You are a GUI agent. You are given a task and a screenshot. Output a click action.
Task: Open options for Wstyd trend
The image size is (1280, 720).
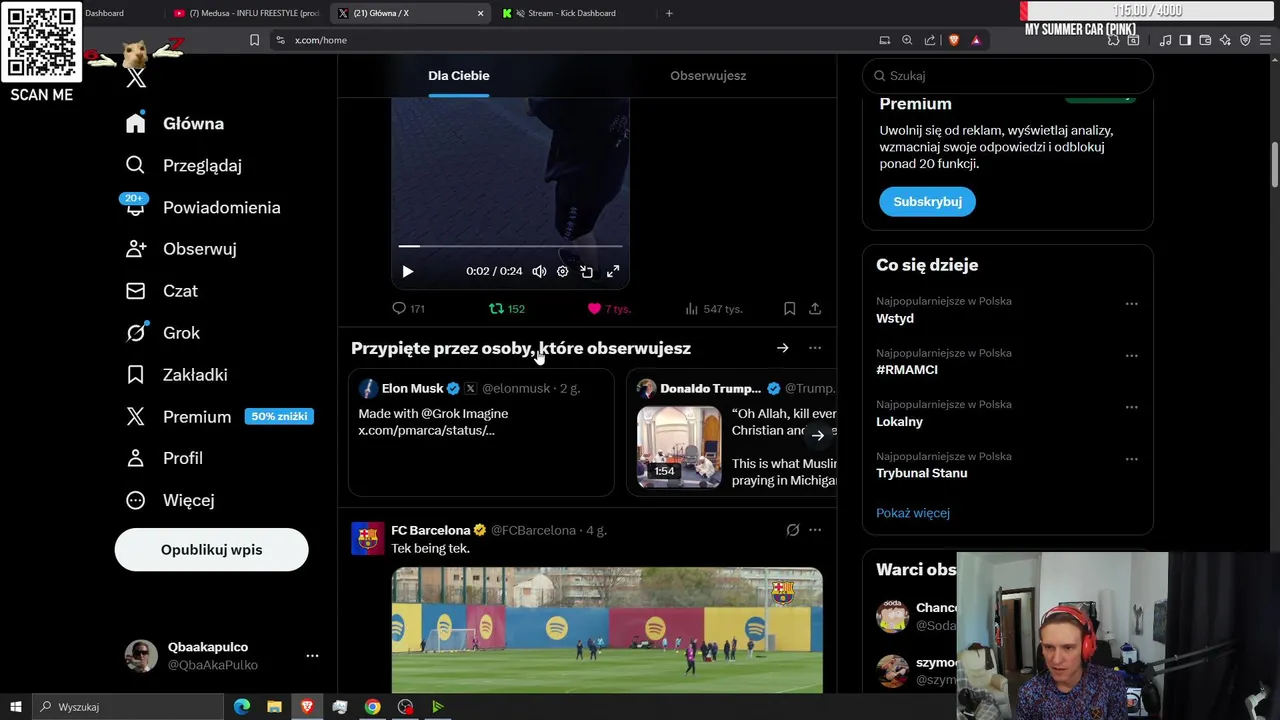1131,304
